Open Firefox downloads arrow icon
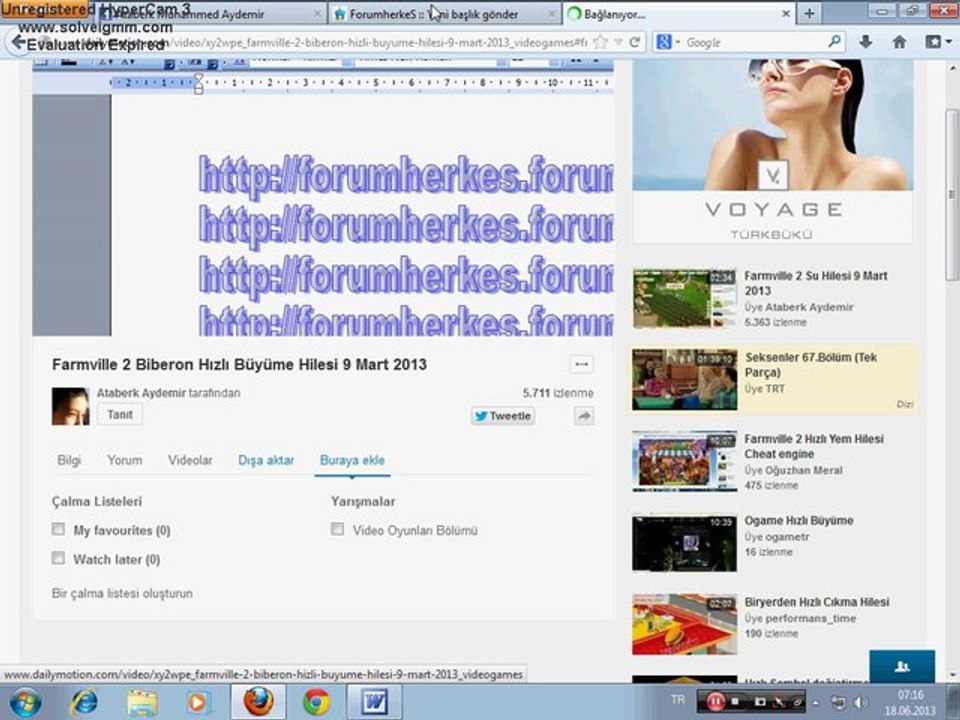The width and height of the screenshot is (960, 720). click(865, 42)
